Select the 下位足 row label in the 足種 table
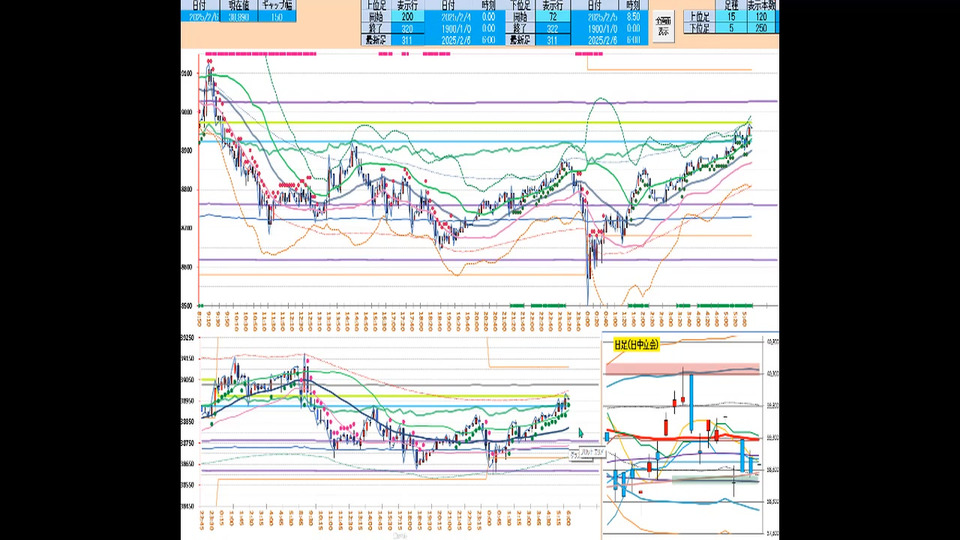 point(699,28)
